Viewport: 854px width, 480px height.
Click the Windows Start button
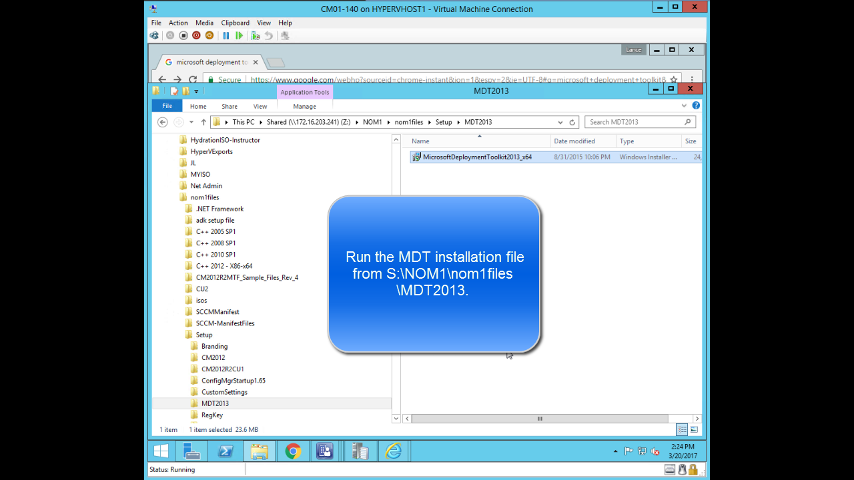[160, 451]
